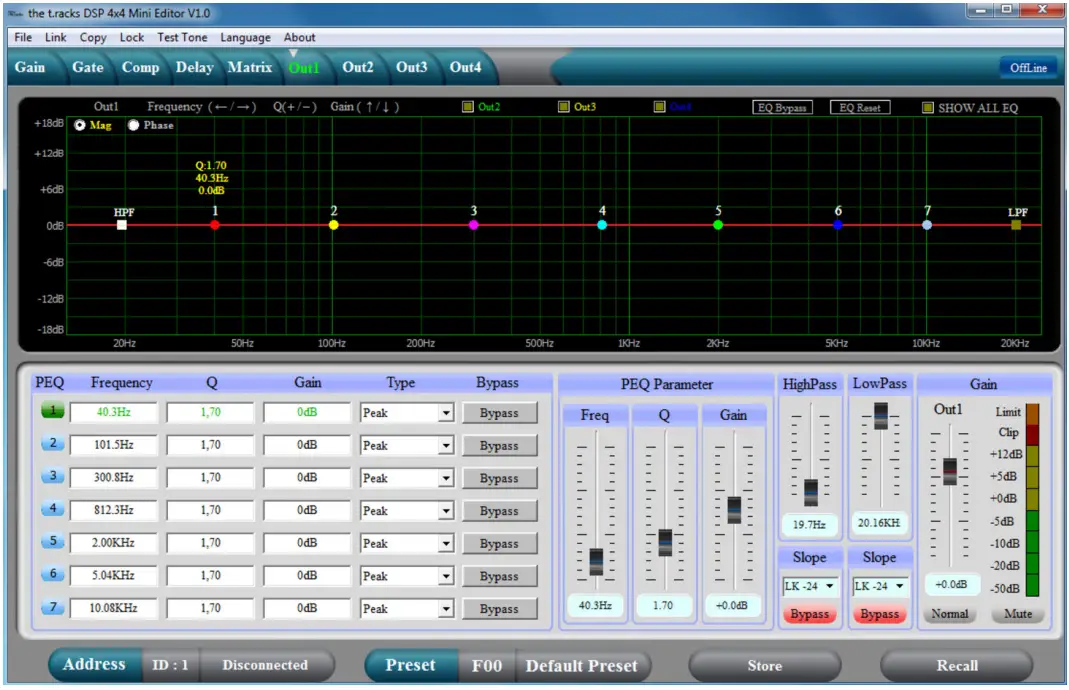Viewport: 1069px width, 690px height.
Task: Click the Frequency field for PEQ 4
Action: (113, 510)
